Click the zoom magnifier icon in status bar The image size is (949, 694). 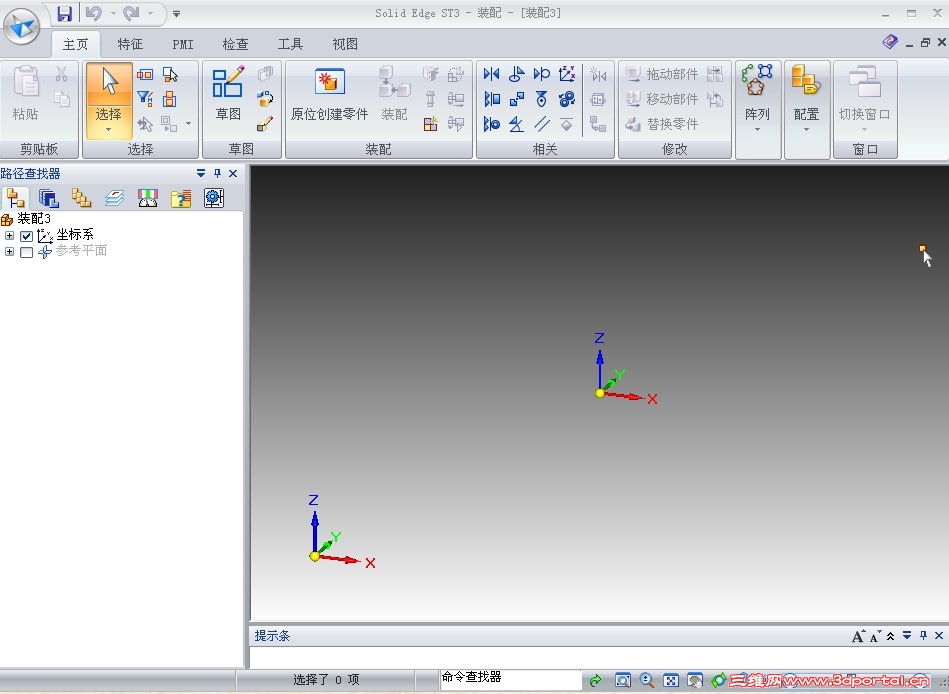(x=647, y=680)
